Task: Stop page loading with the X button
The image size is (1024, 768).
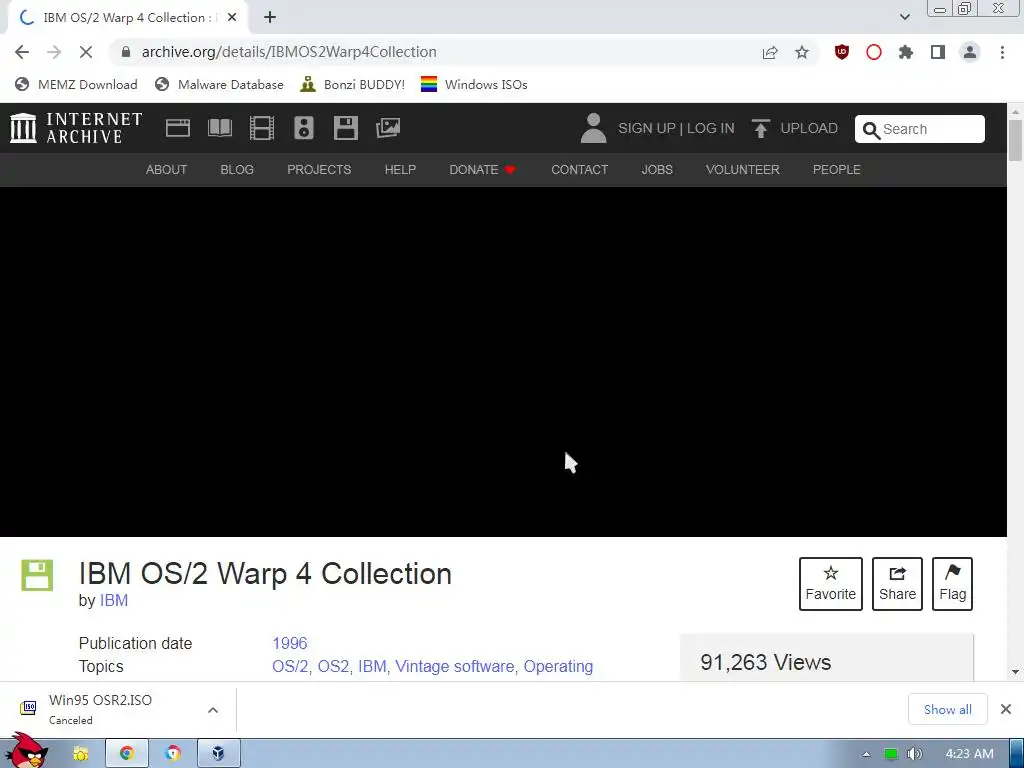Action: coord(86,52)
